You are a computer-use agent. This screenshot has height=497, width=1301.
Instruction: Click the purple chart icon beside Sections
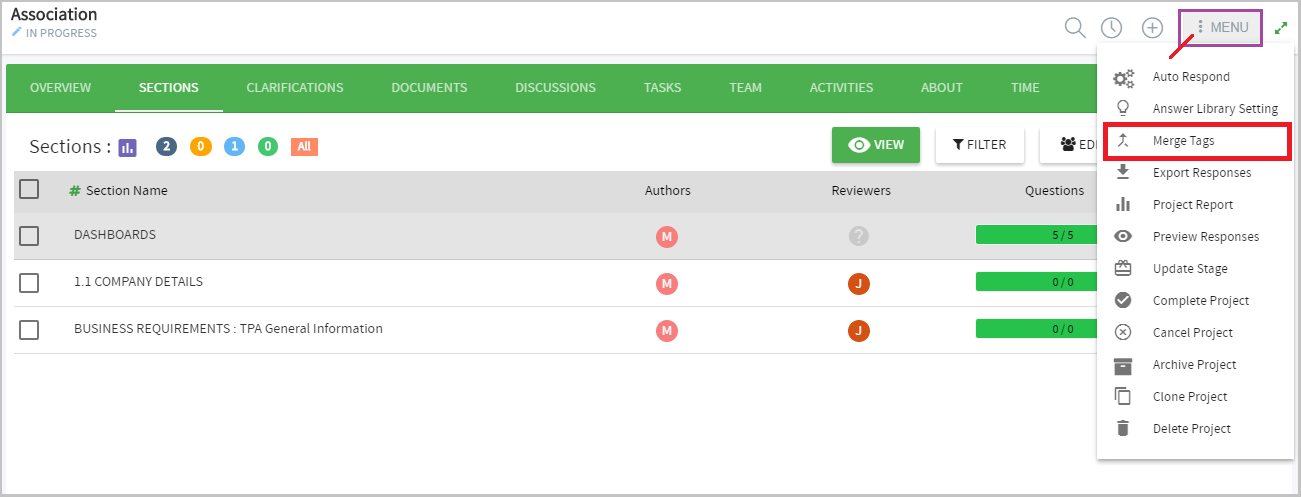click(127, 147)
